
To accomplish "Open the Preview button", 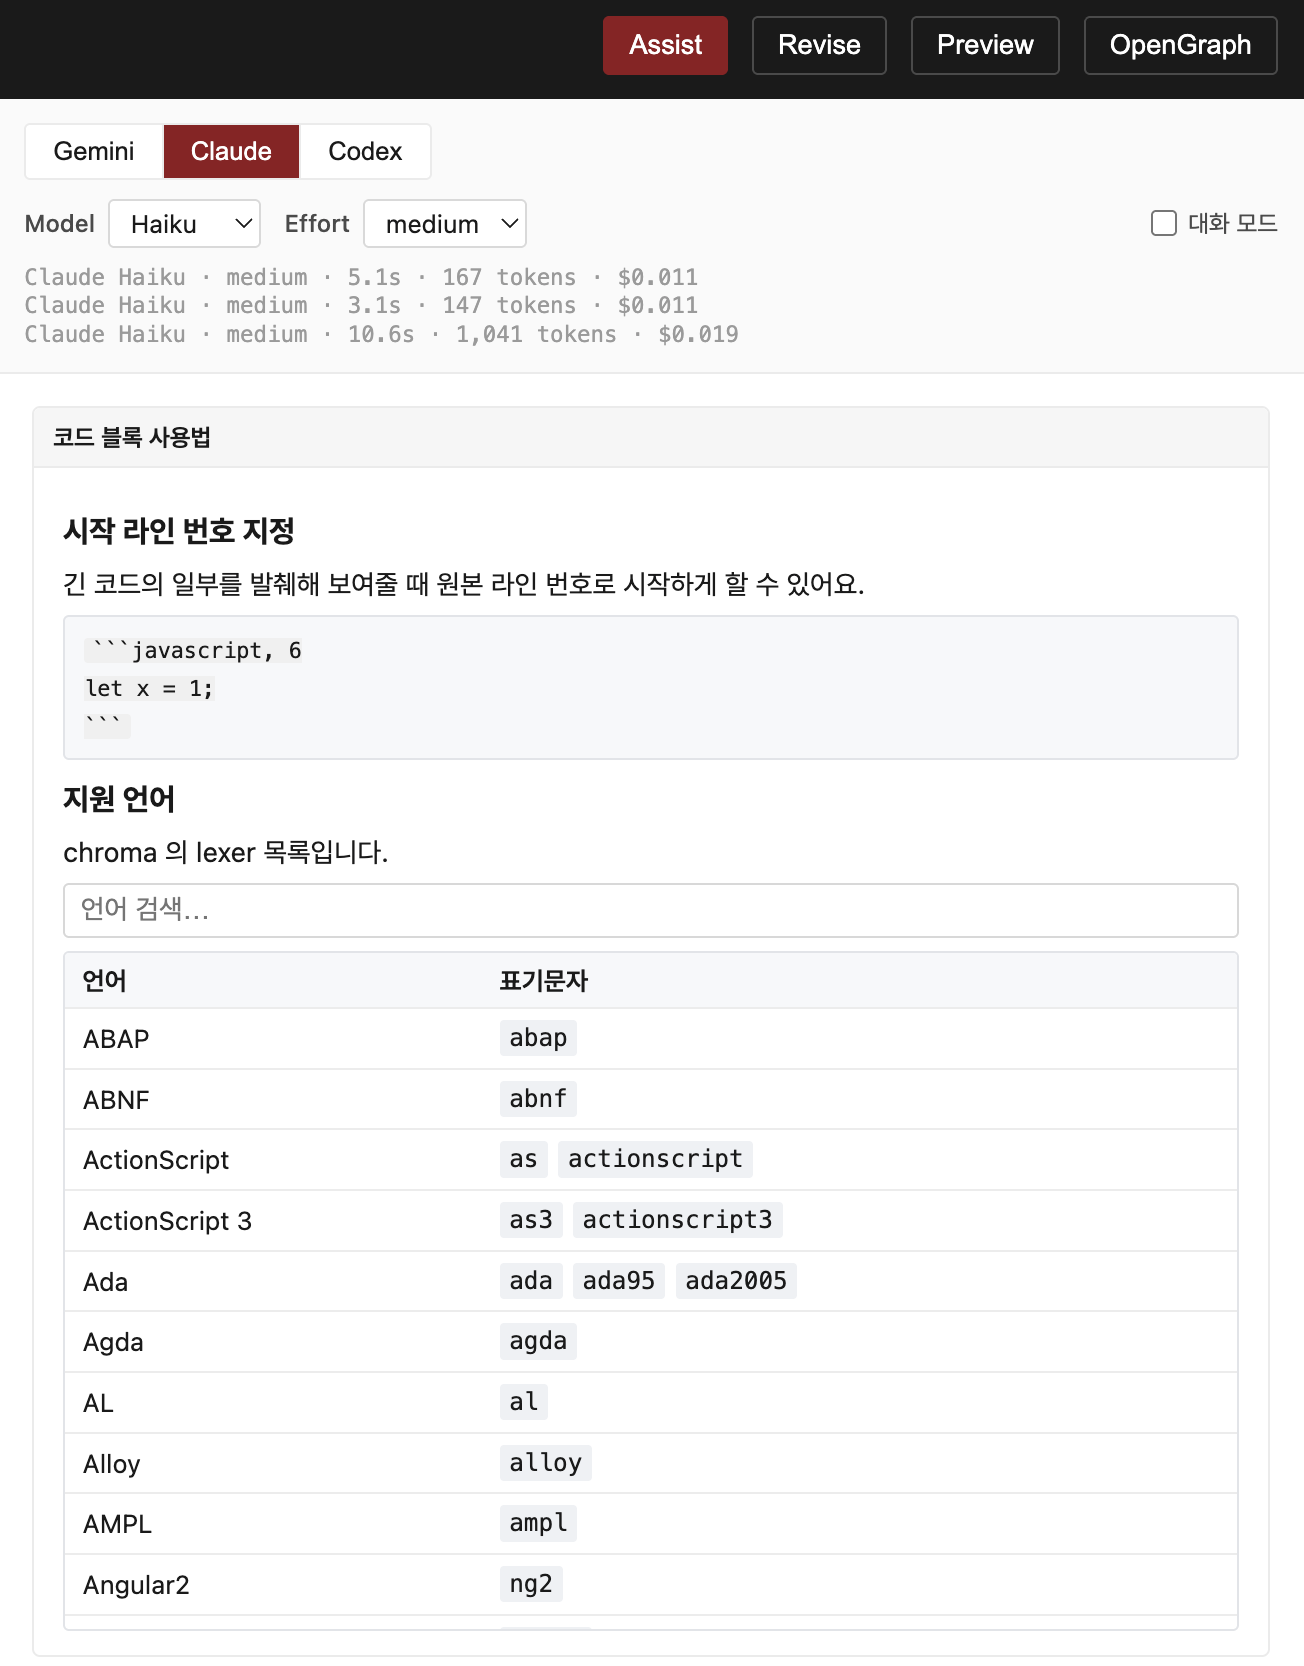I will [x=985, y=45].
